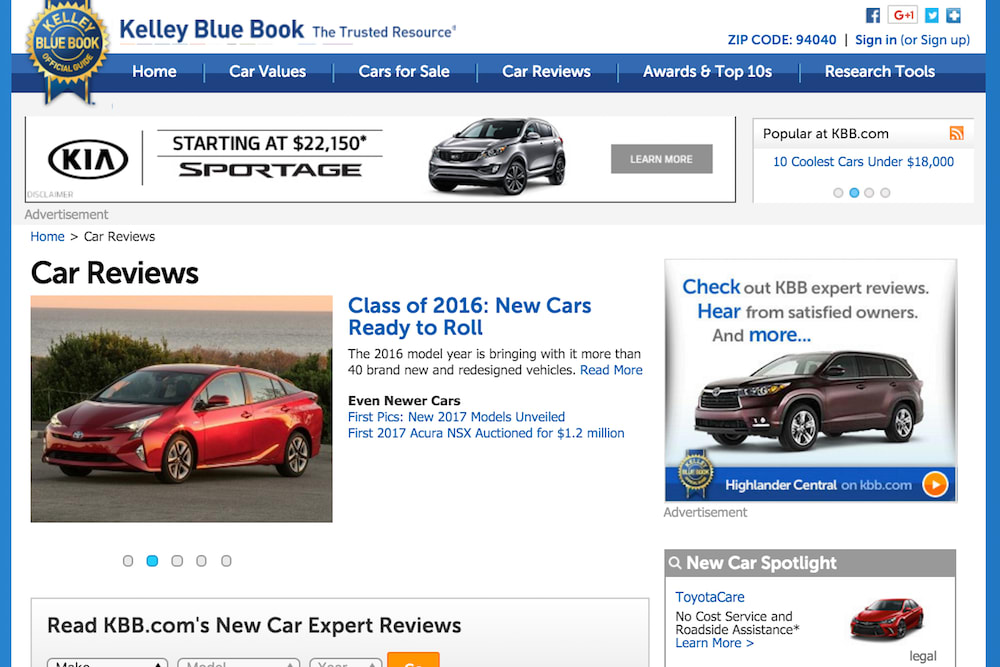Open the Twitter social icon

[x=932, y=15]
